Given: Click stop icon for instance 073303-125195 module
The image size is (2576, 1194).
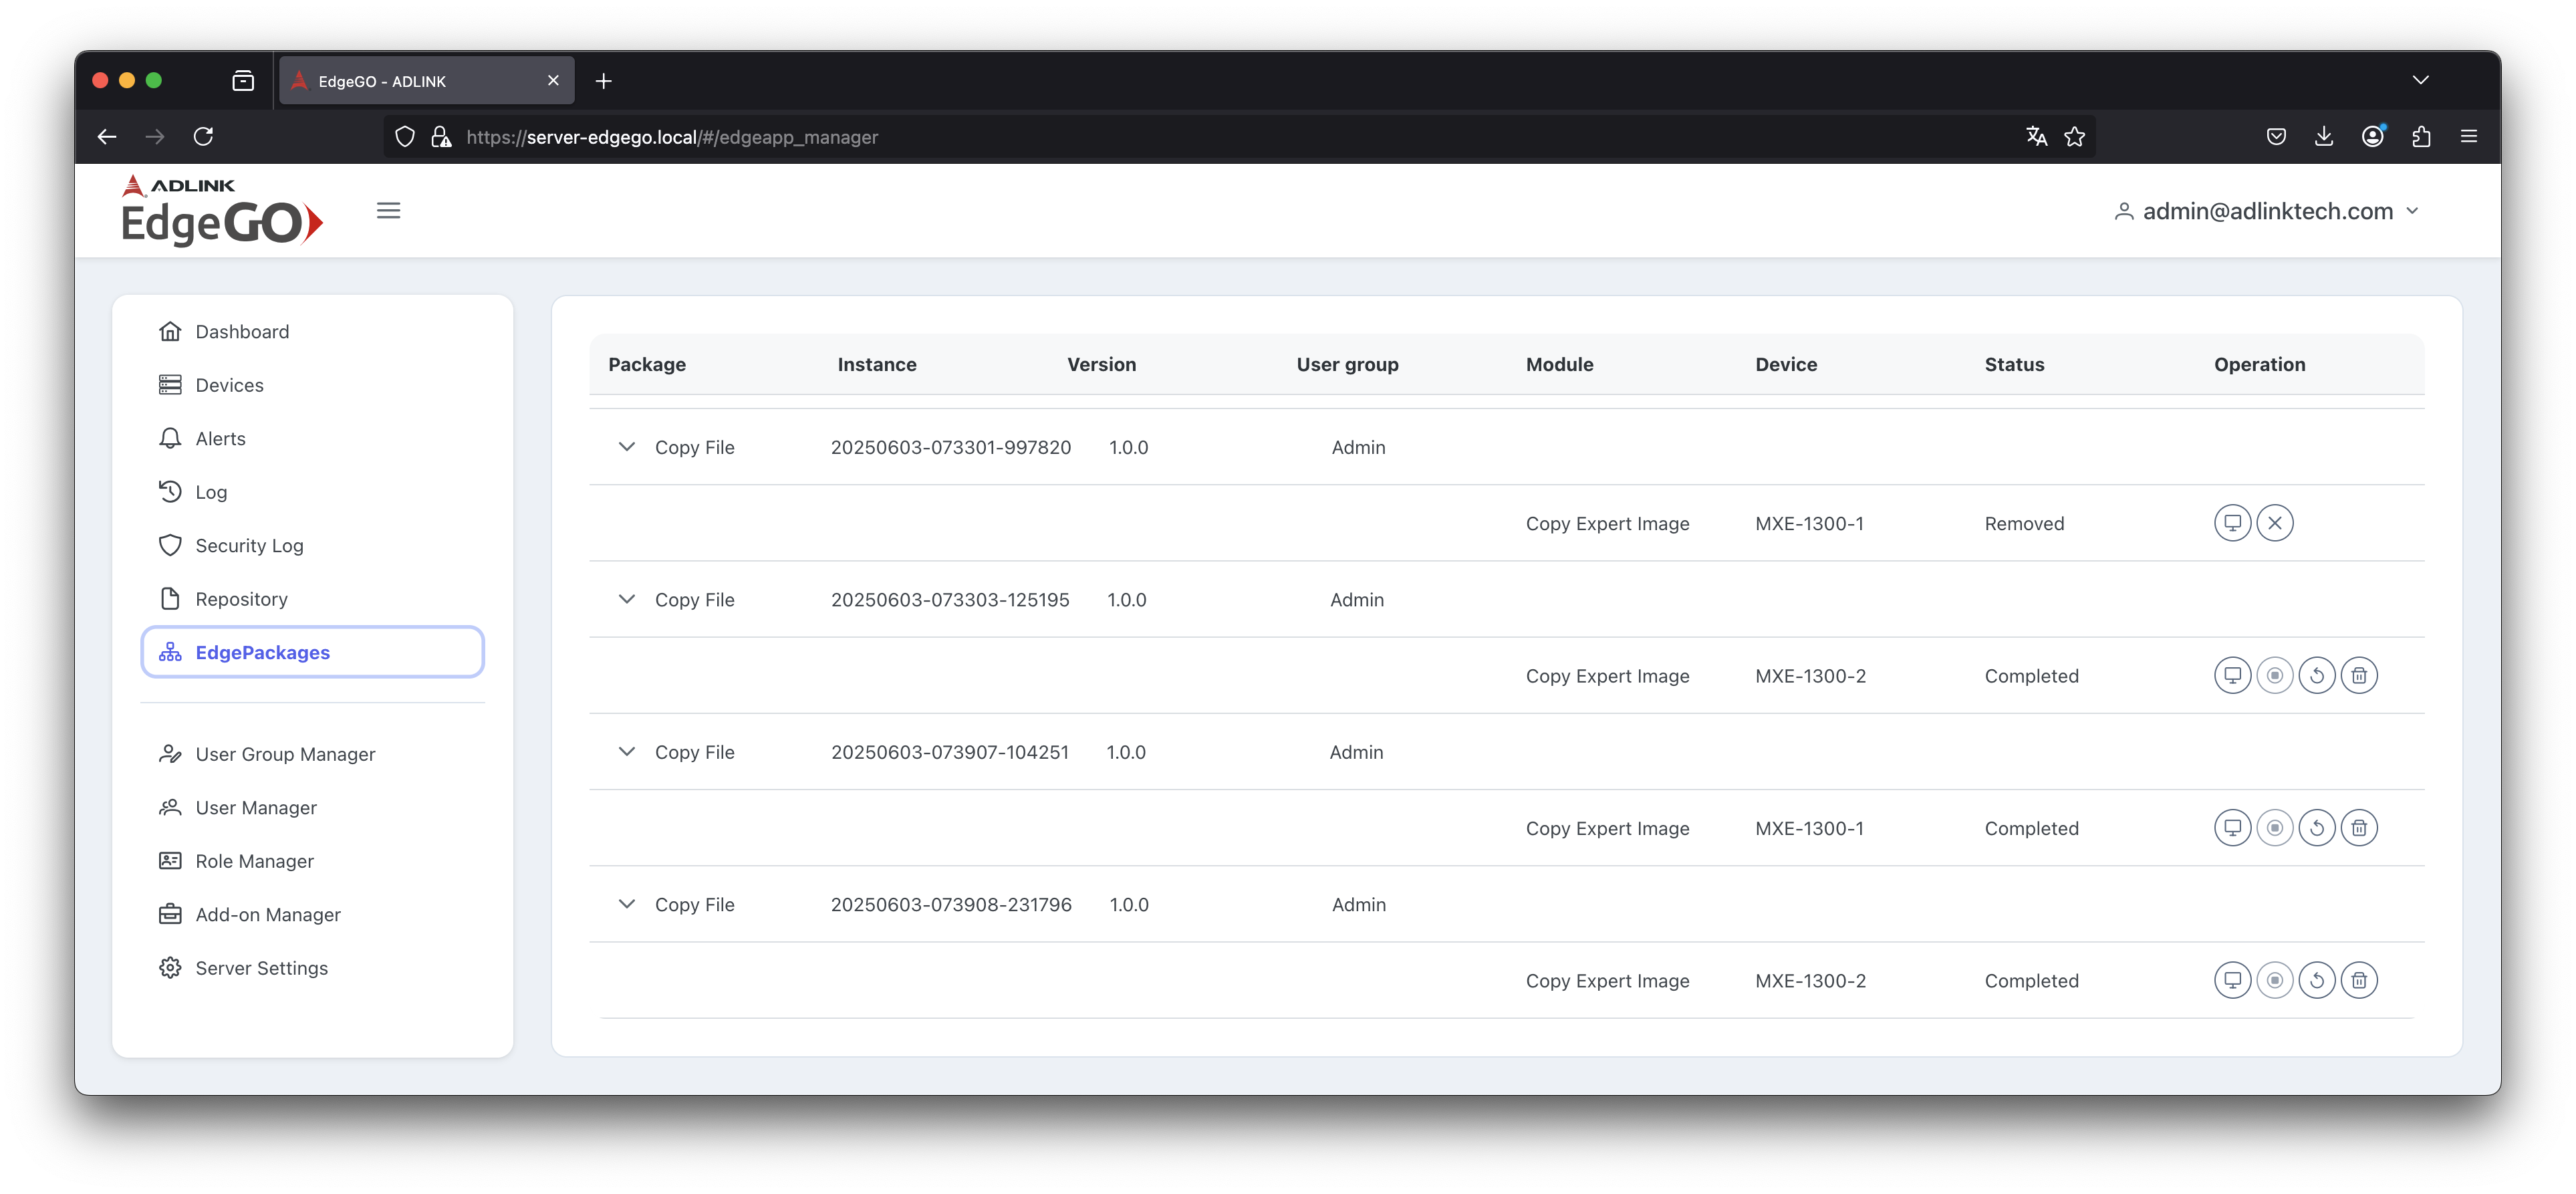Looking at the screenshot, I should coord(2275,676).
